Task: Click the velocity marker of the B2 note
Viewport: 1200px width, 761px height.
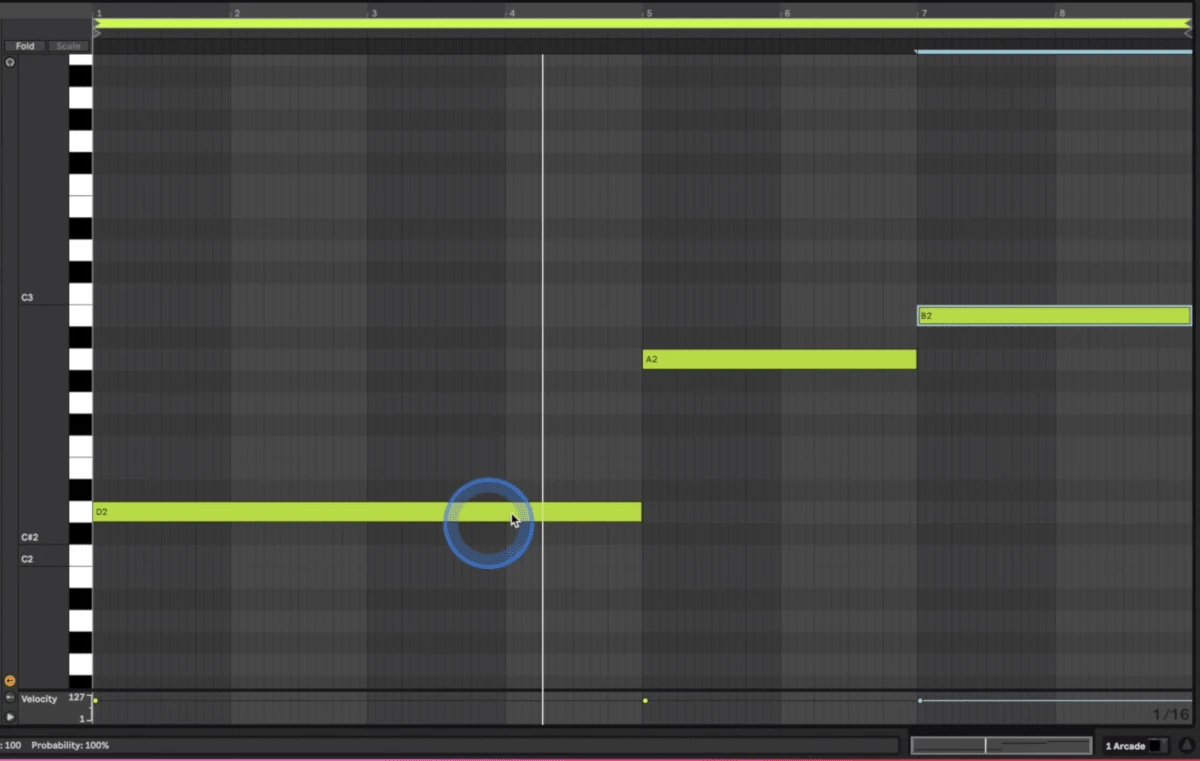Action: click(x=920, y=701)
